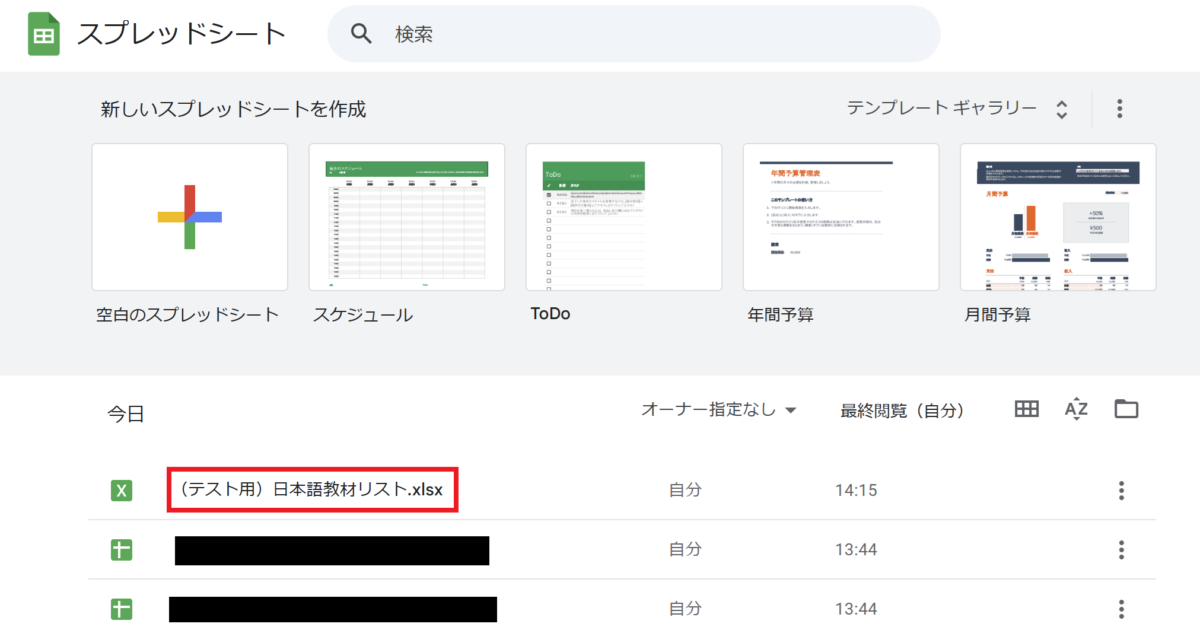Image resolution: width=1200 pixels, height=630 pixels.
Task: Pick the 月間予算 template thumbnail
Action: pyautogui.click(x=1057, y=217)
